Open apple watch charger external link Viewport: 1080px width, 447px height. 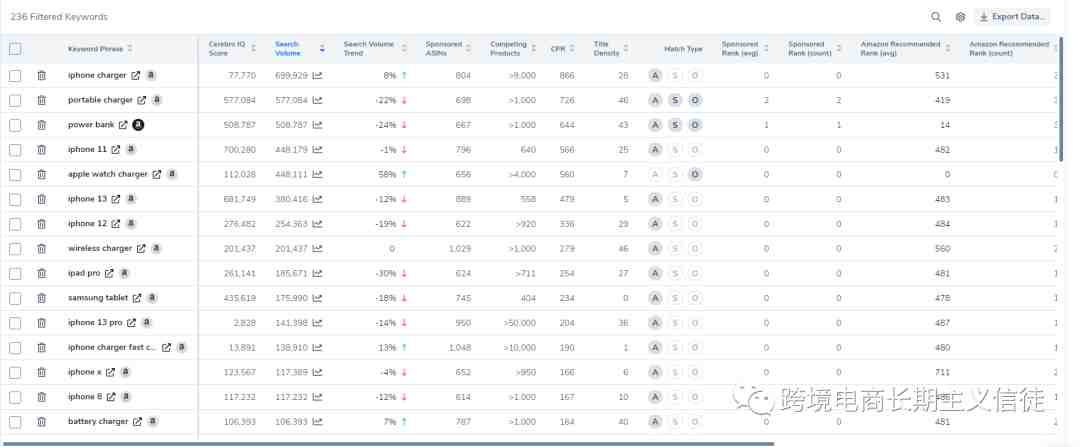point(156,174)
